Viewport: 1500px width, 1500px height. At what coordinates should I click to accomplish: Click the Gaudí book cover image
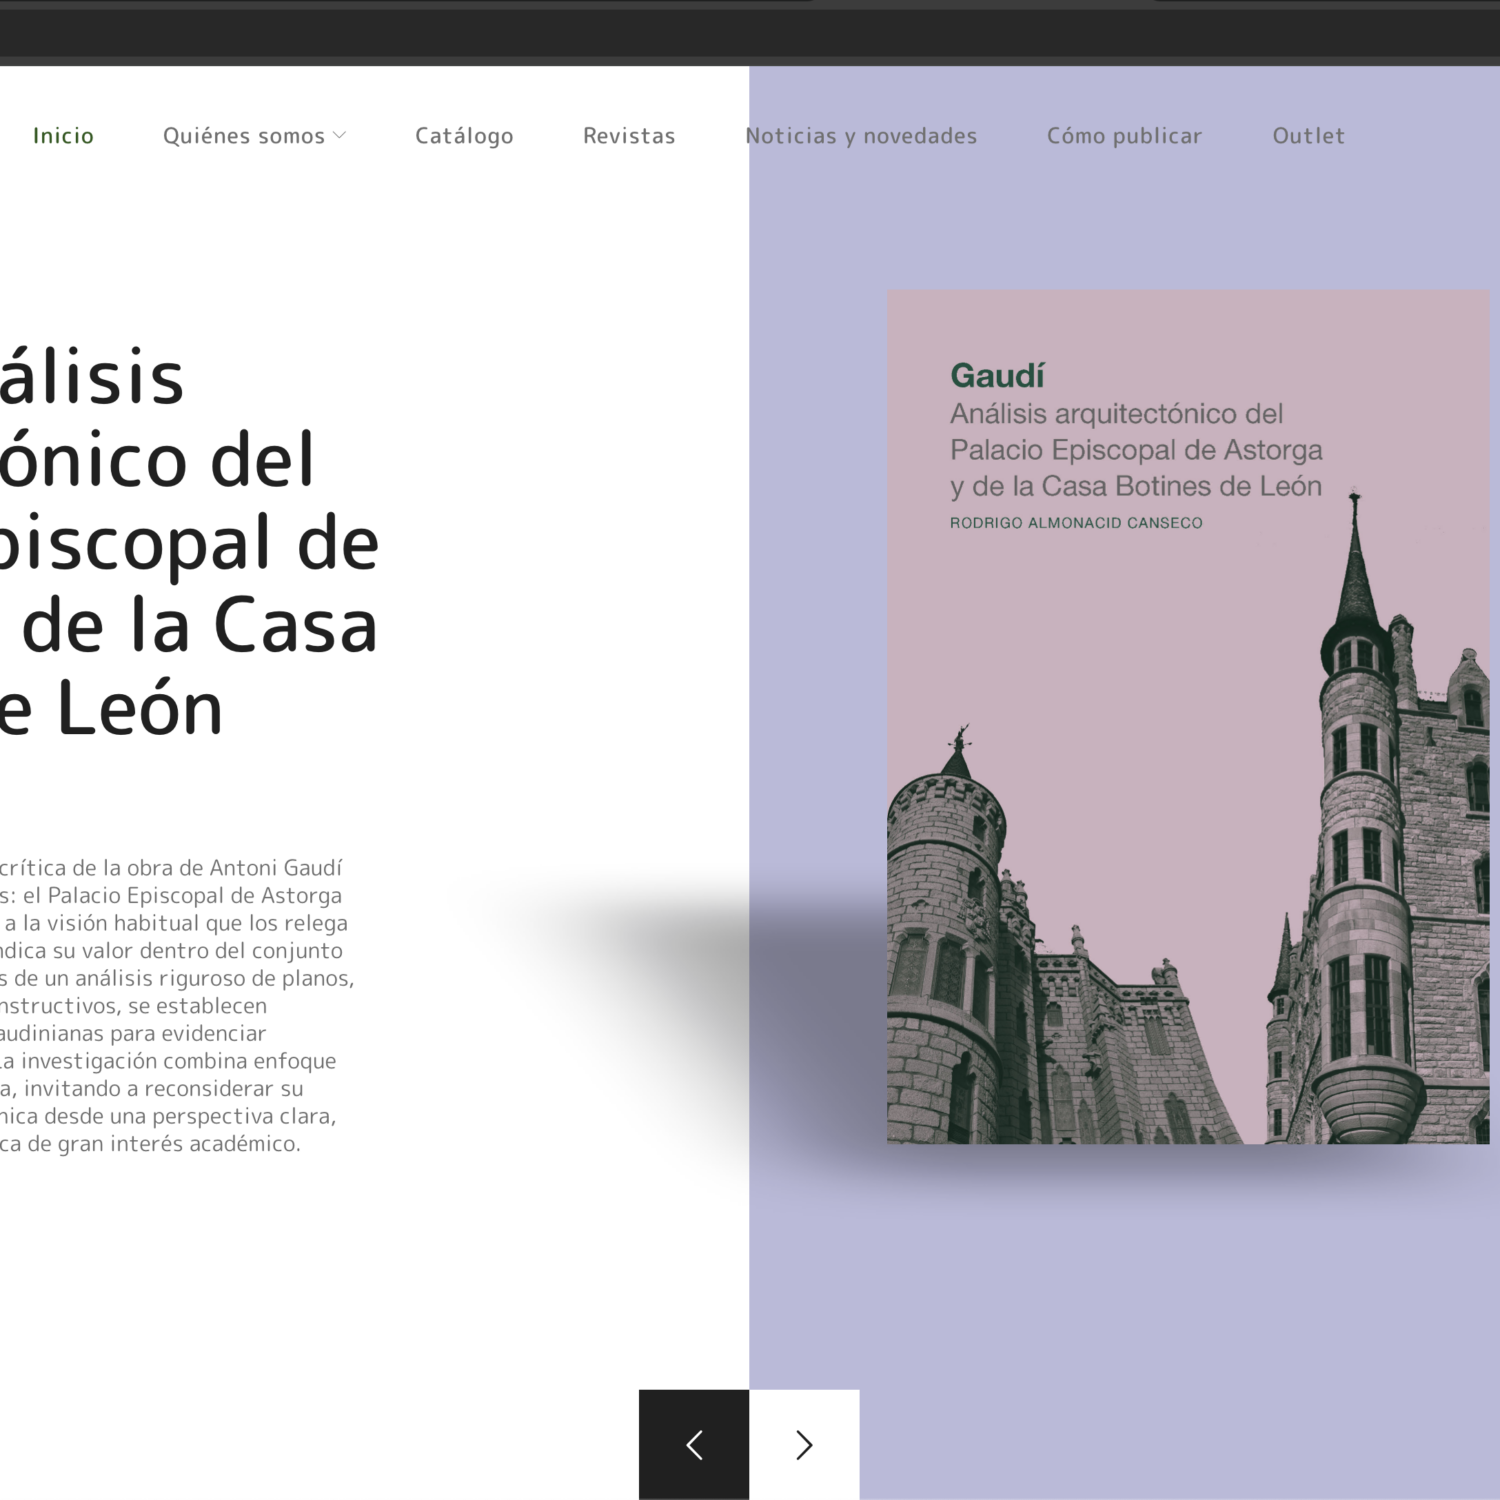point(1188,717)
